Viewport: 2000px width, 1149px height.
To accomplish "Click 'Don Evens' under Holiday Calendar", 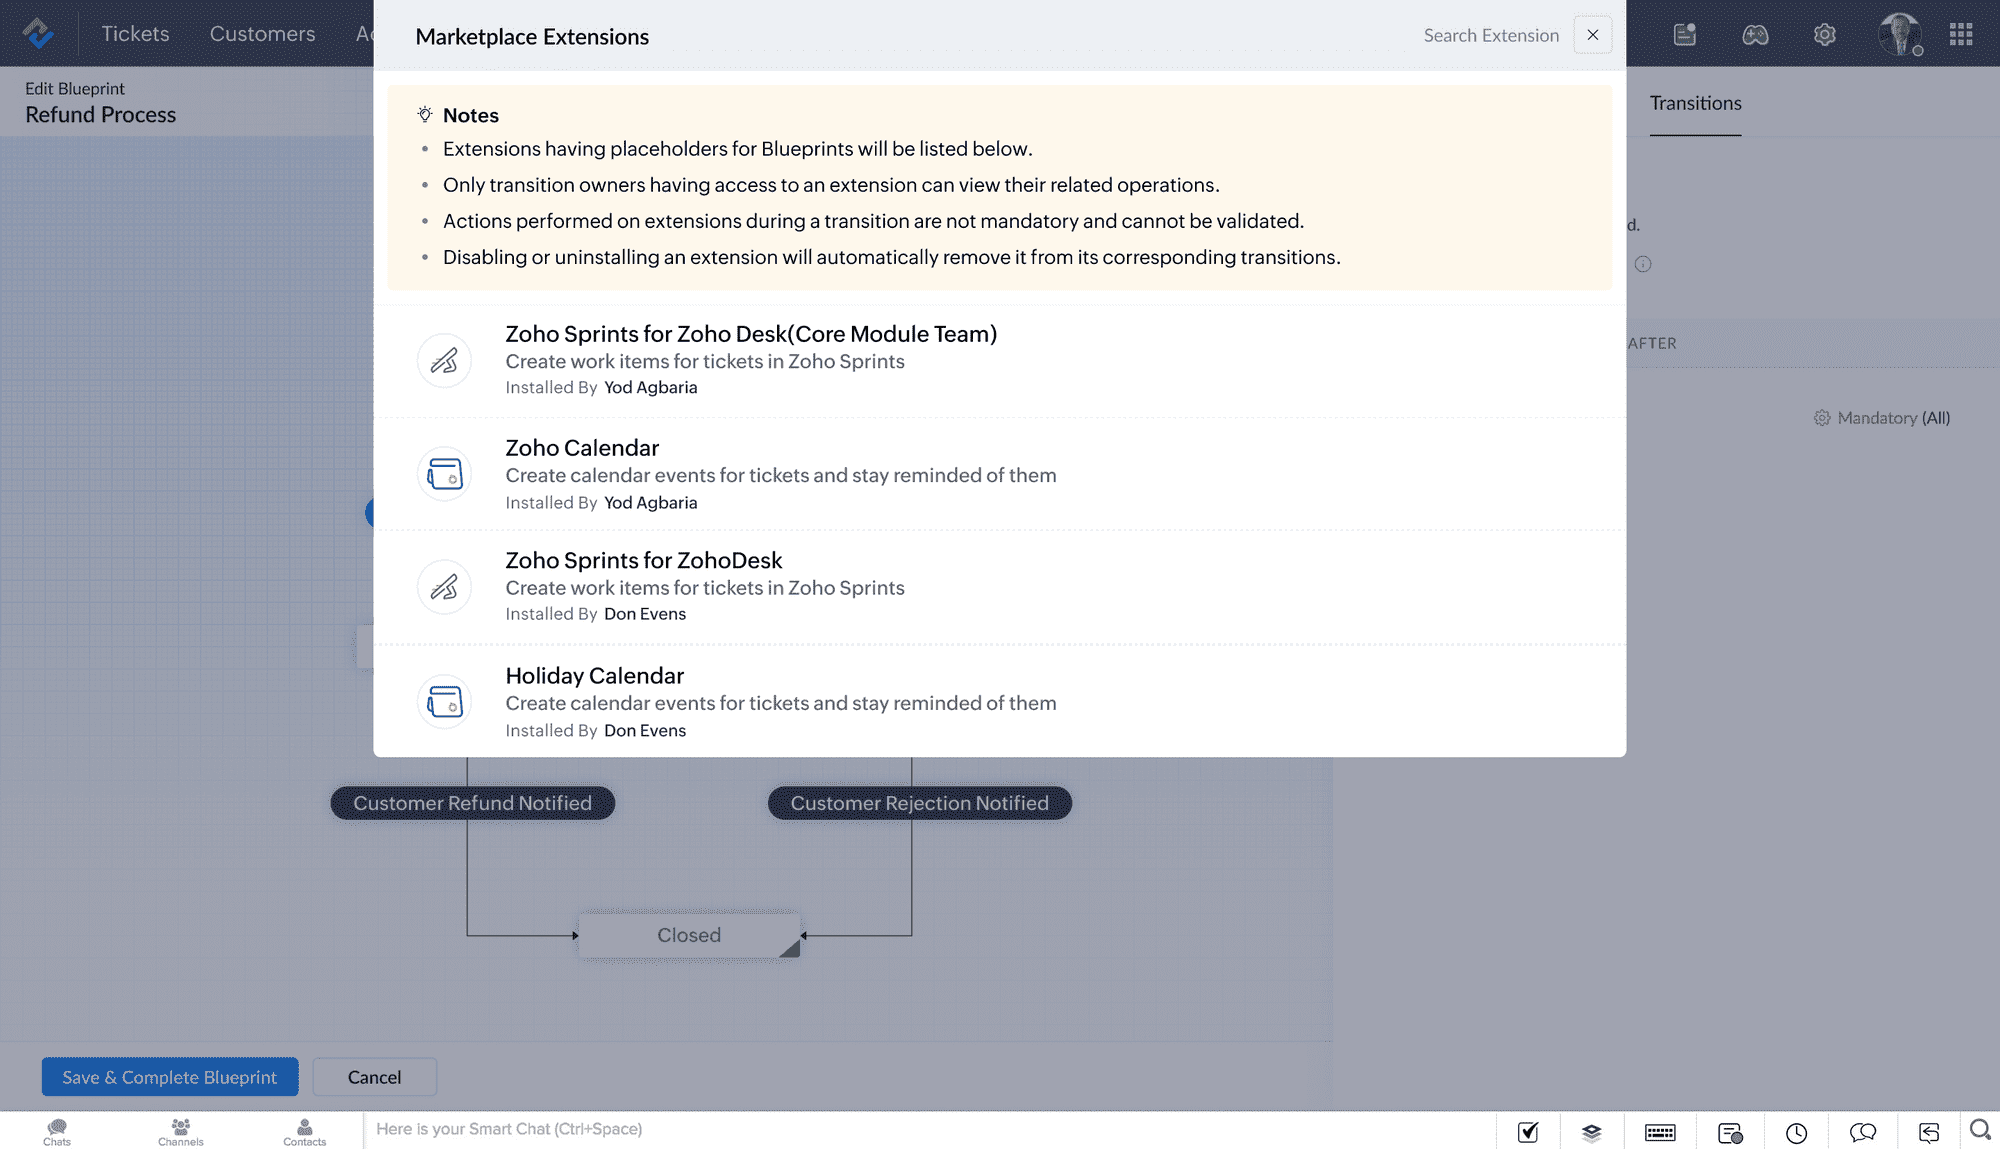I will [645, 730].
